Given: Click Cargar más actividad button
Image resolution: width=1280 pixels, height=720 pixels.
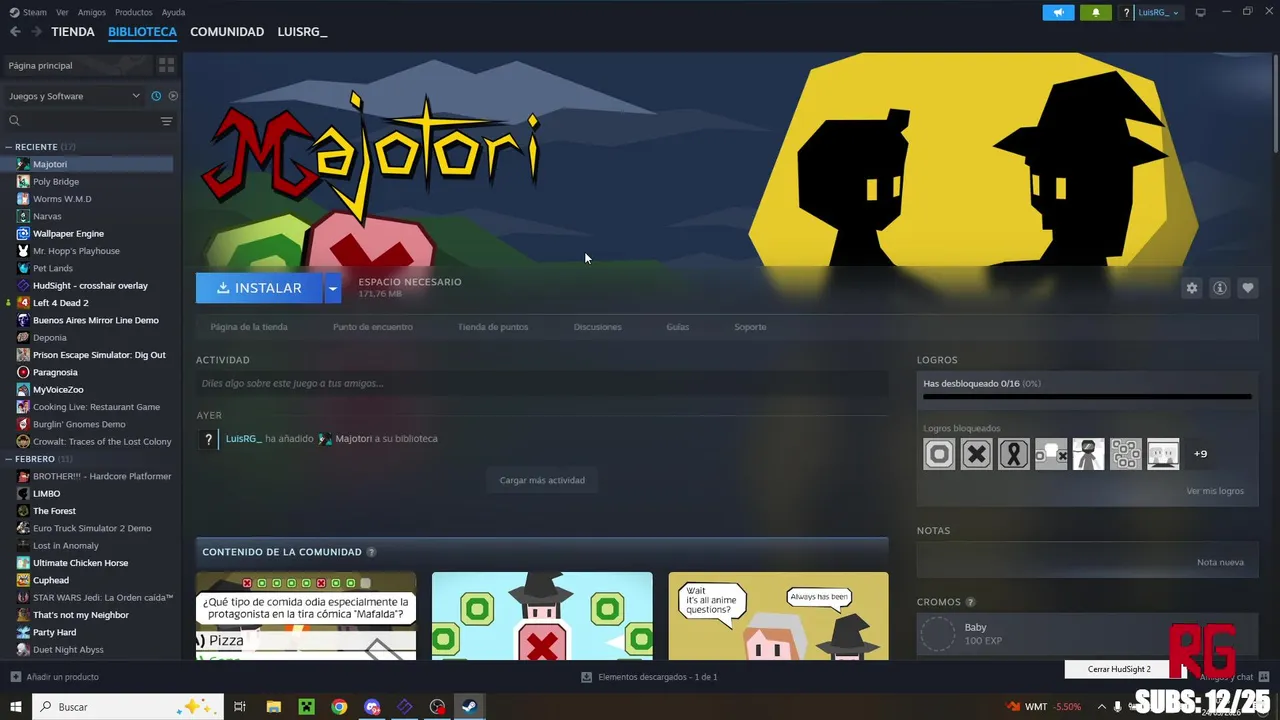Looking at the screenshot, I should 542,480.
